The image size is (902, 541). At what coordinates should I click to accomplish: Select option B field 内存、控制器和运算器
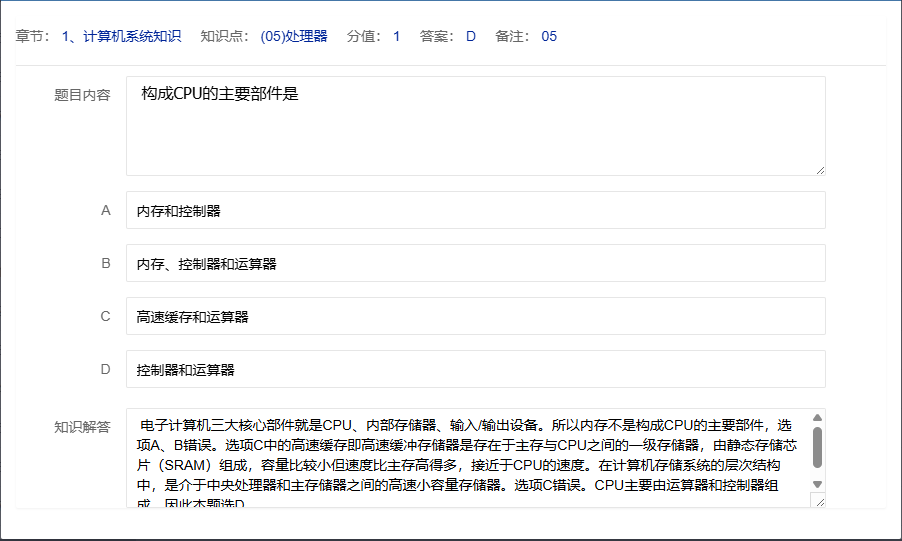click(x=475, y=264)
